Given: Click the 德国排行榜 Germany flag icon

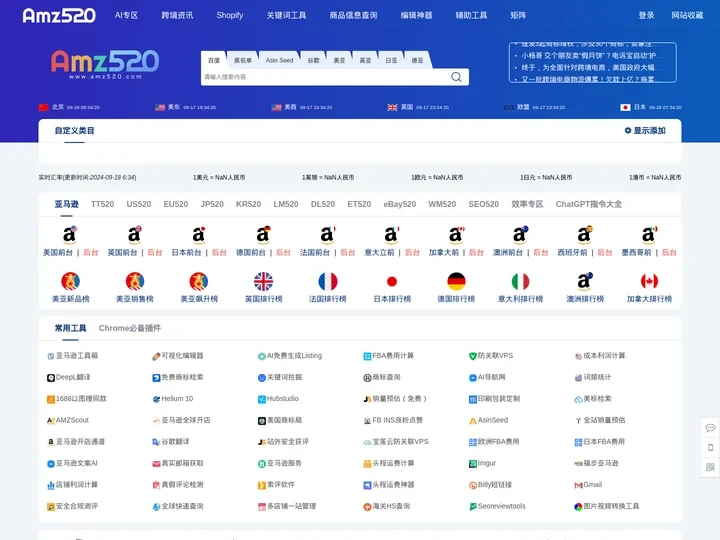Looking at the screenshot, I should point(456,281).
